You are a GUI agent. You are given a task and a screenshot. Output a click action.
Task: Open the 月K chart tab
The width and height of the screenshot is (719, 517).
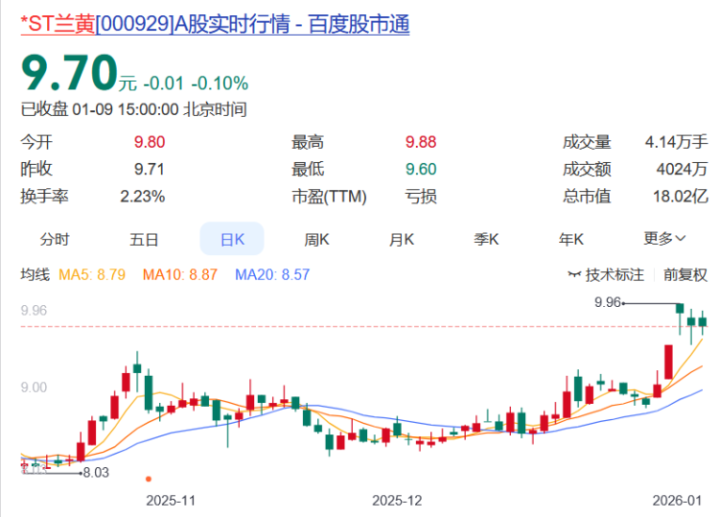pos(401,239)
